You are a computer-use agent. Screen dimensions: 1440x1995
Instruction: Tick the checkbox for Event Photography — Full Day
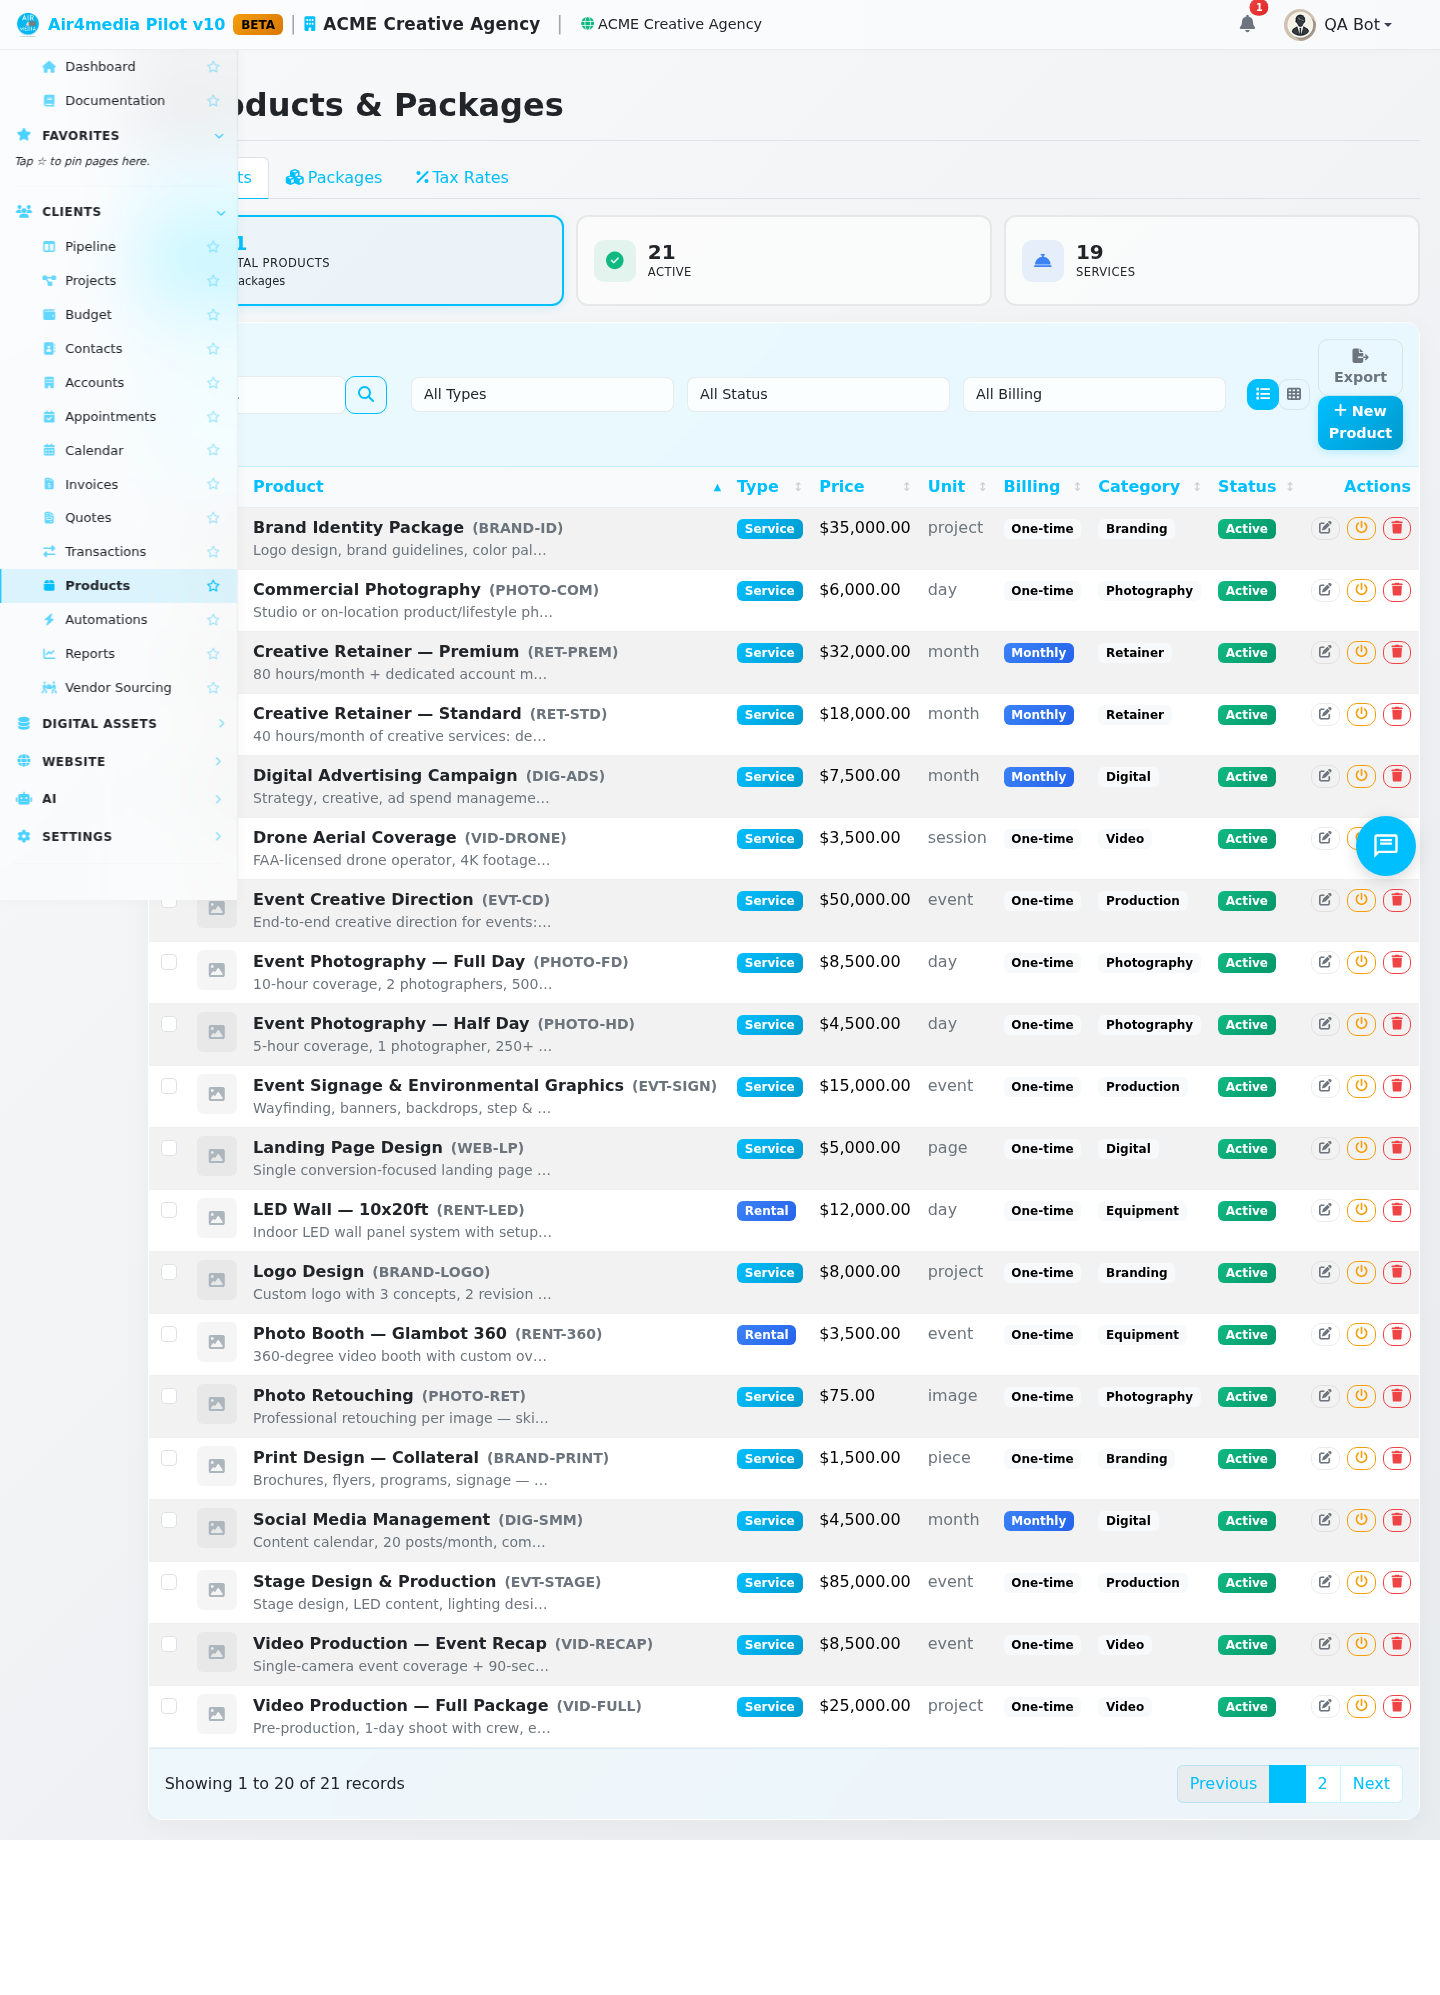[169, 962]
